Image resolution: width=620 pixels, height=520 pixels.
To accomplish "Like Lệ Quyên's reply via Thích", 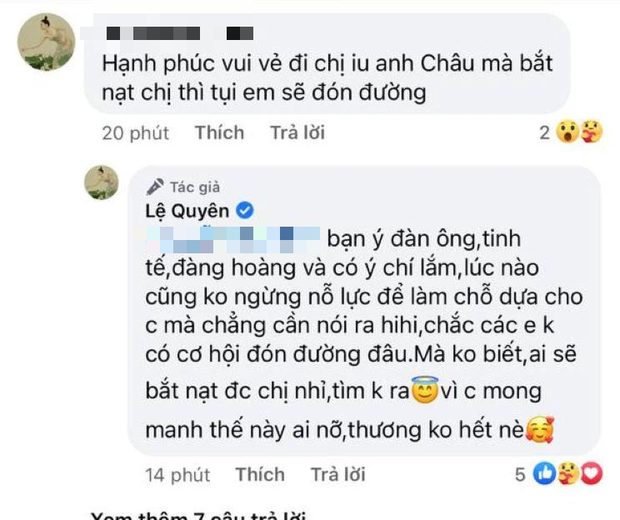I will [260, 474].
